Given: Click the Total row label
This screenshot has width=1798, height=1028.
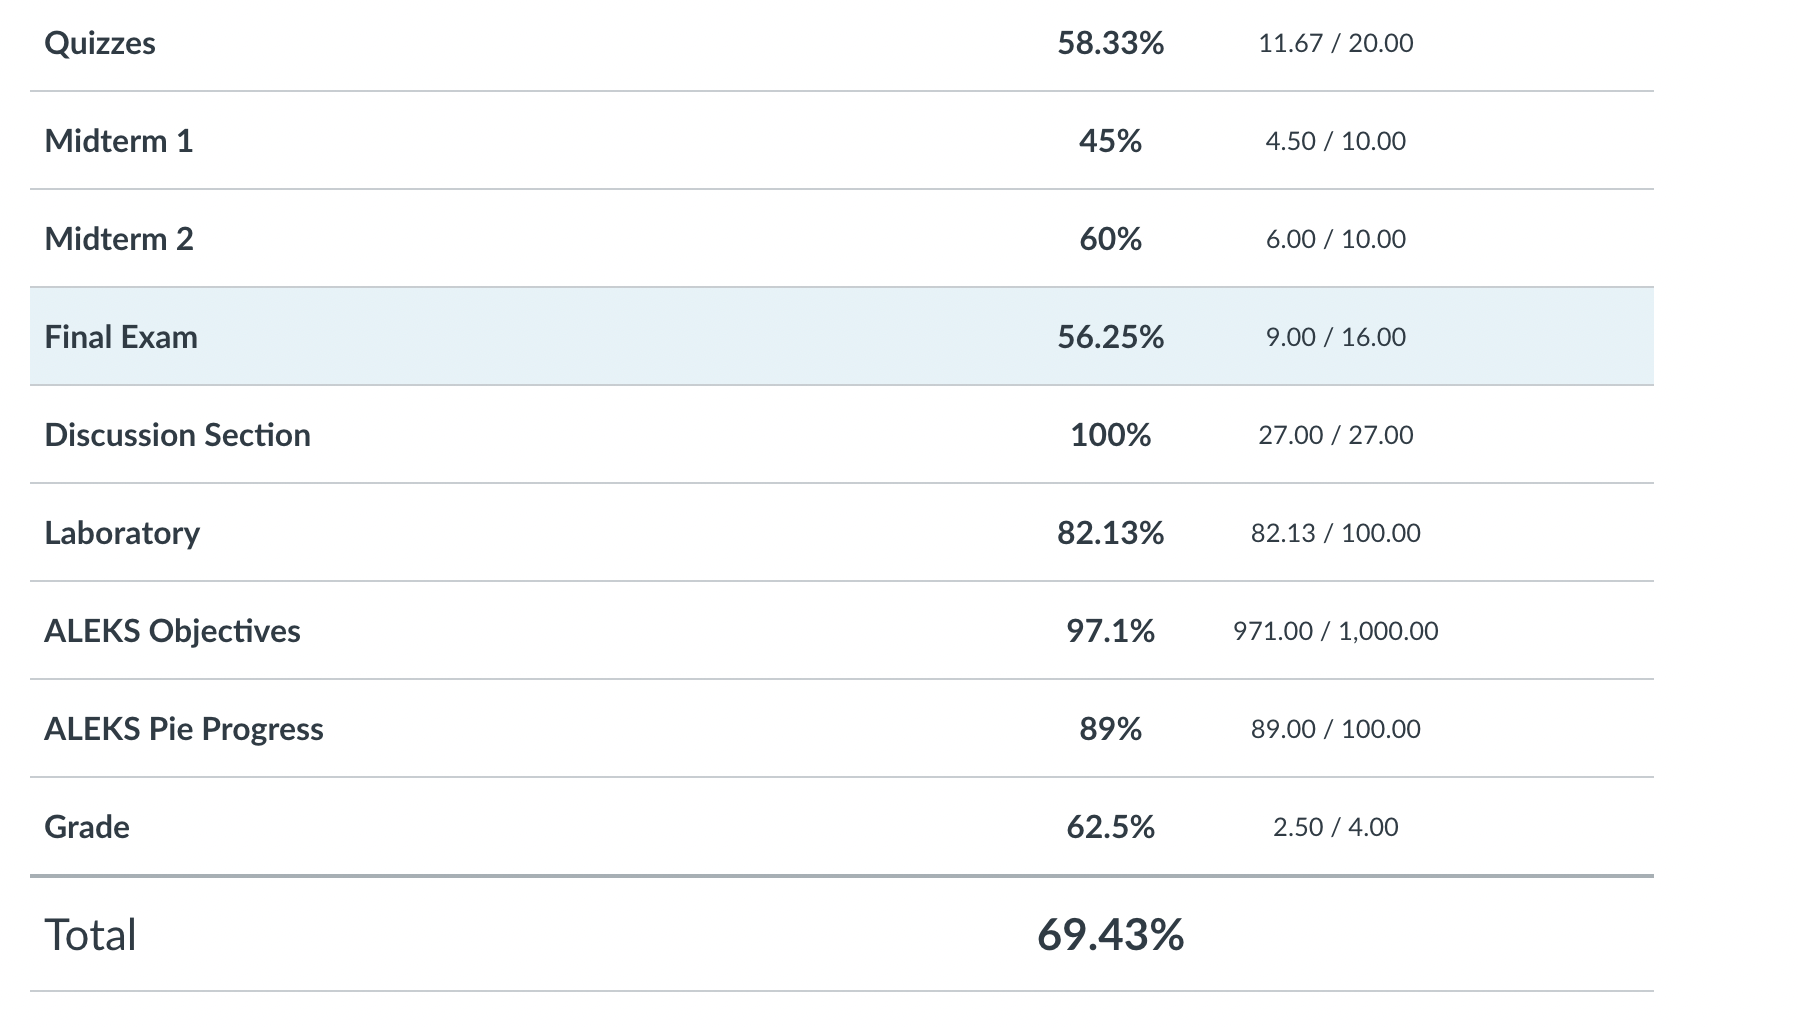Looking at the screenshot, I should click(90, 935).
